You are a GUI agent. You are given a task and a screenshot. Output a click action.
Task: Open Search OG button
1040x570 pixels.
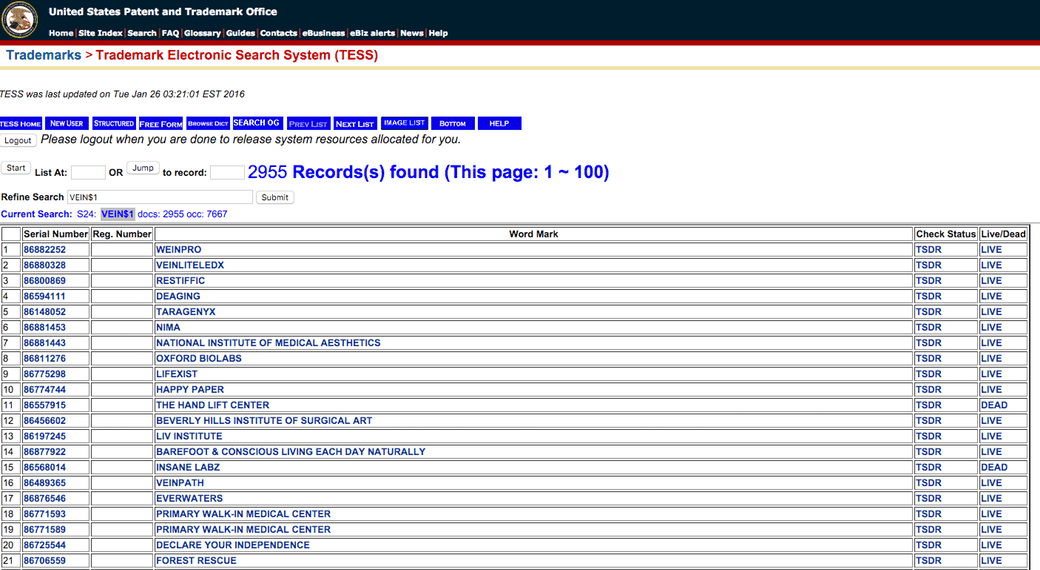(x=256, y=123)
